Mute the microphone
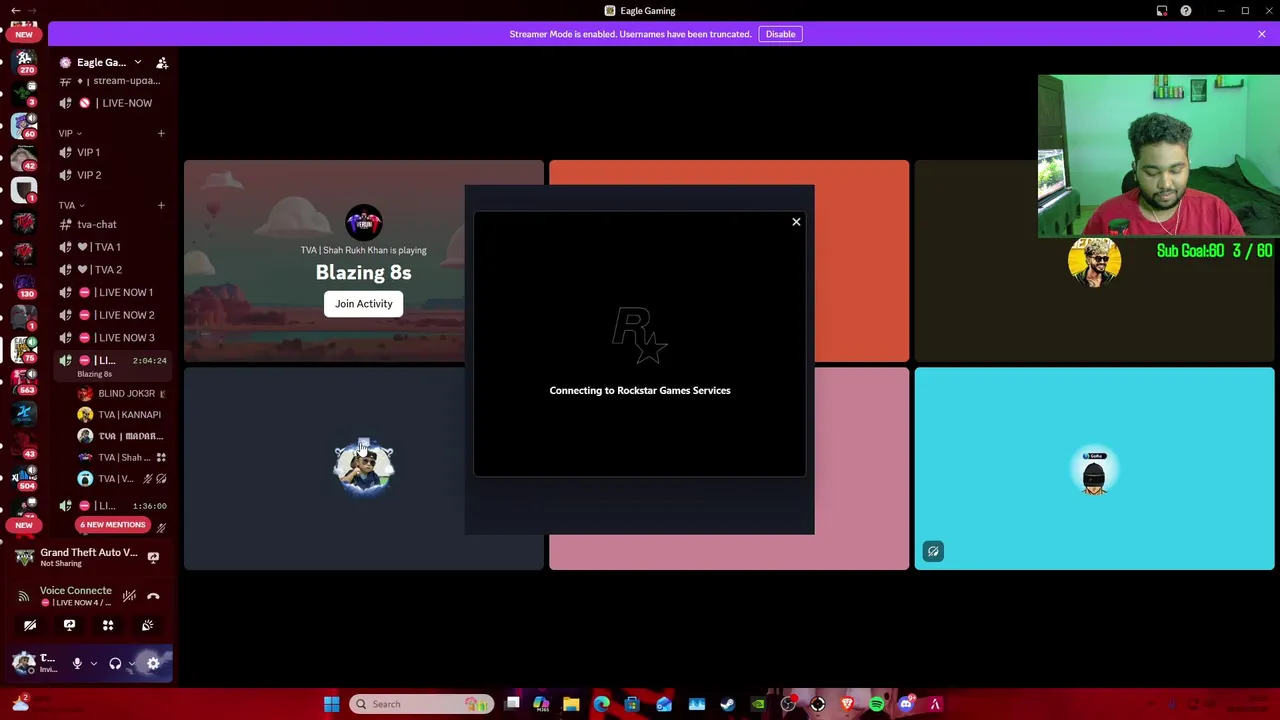The width and height of the screenshot is (1280, 720). click(x=77, y=663)
